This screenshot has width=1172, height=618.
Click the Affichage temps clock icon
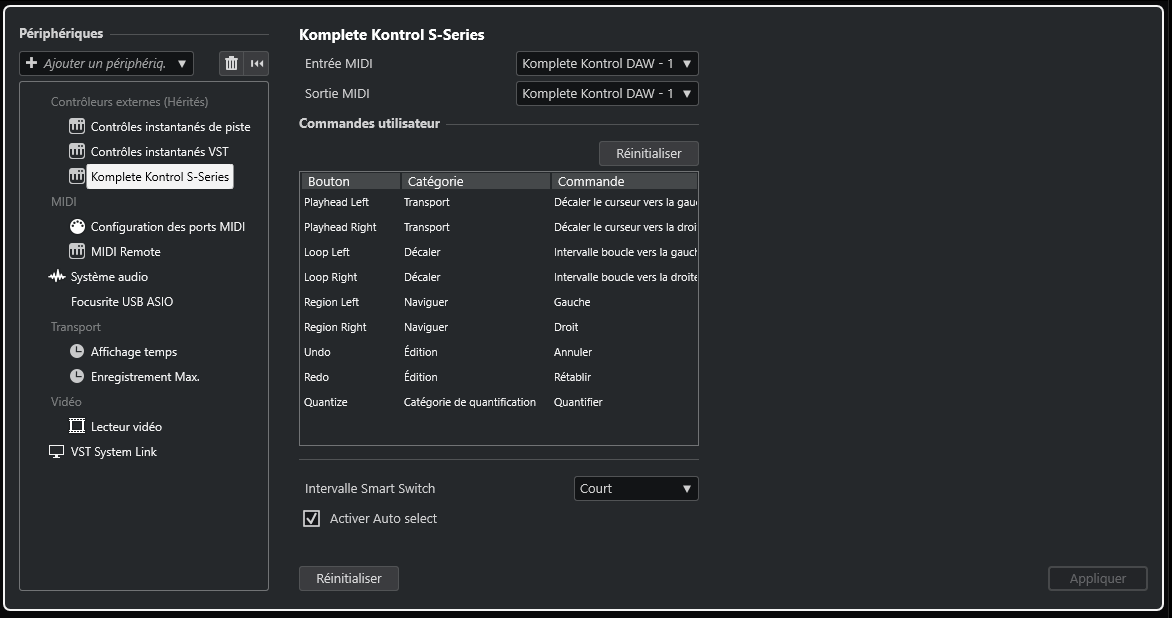tap(77, 352)
